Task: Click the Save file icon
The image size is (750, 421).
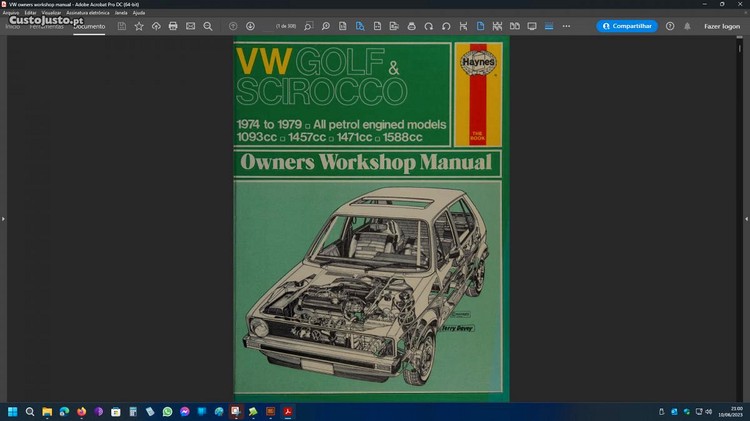Action: [121, 26]
